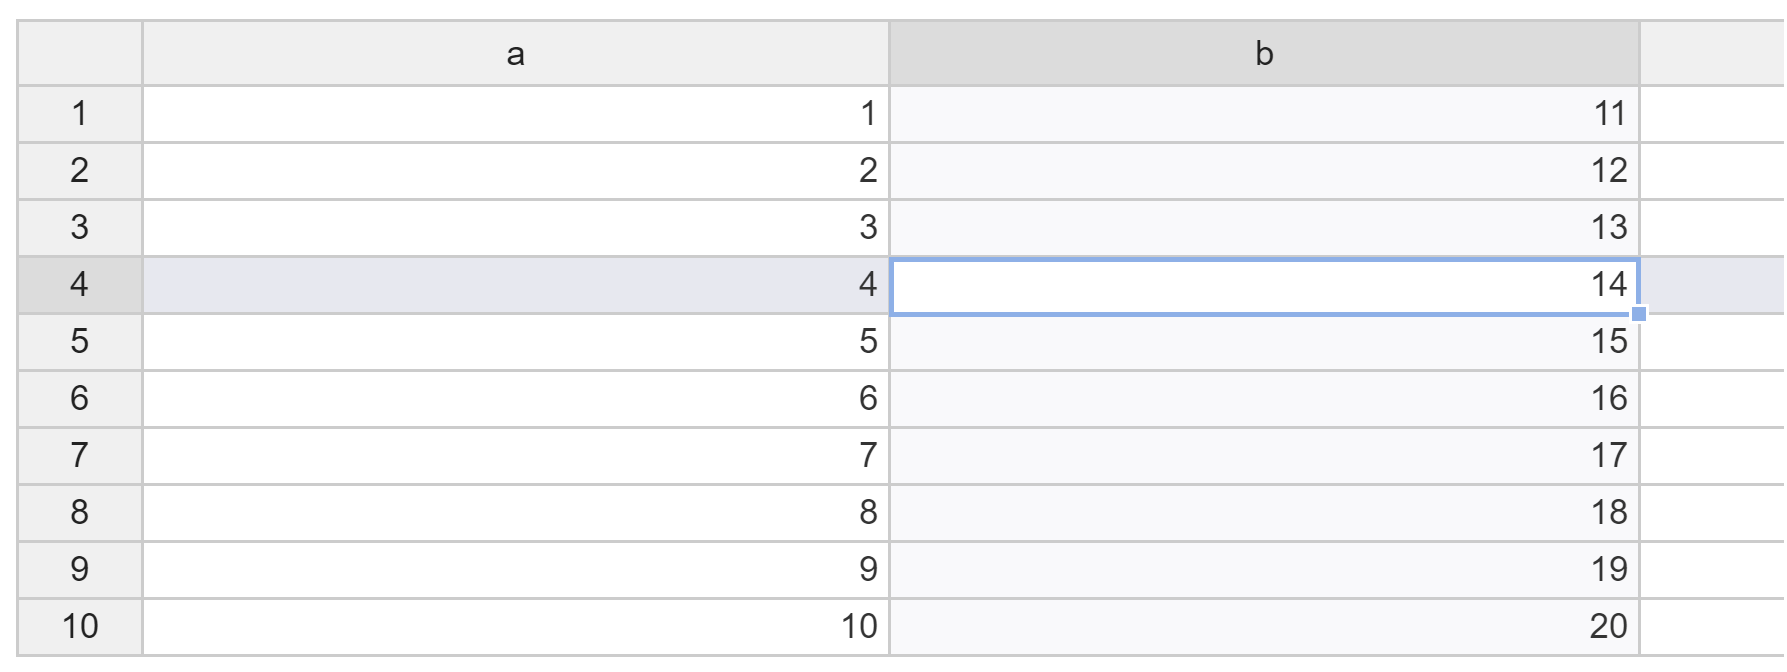
Task: Click cell containing 19
Action: 1264,570
